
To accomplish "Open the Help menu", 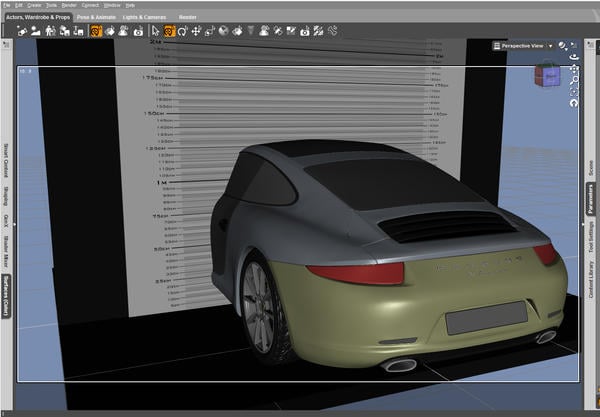I will (130, 5).
